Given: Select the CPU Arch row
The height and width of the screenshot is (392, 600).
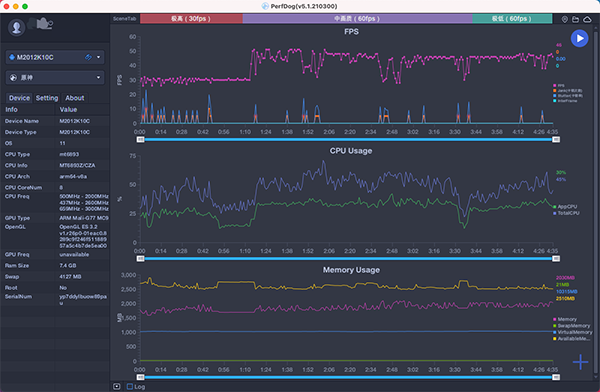Looking at the screenshot, I should point(55,176).
